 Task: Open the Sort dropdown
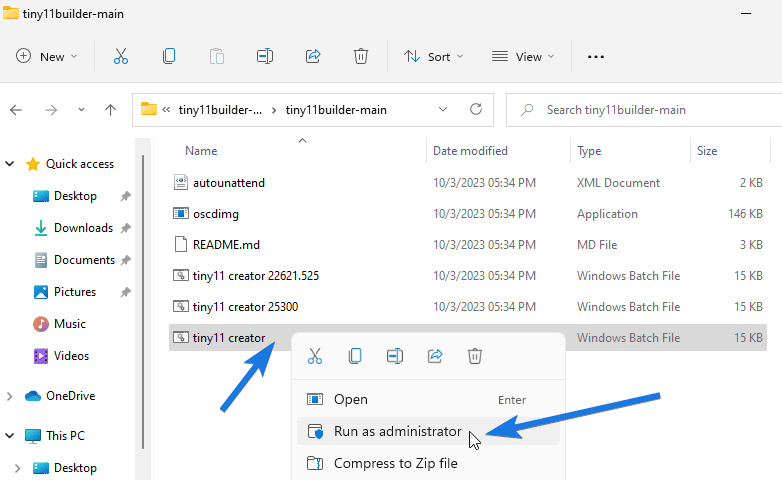(x=433, y=56)
